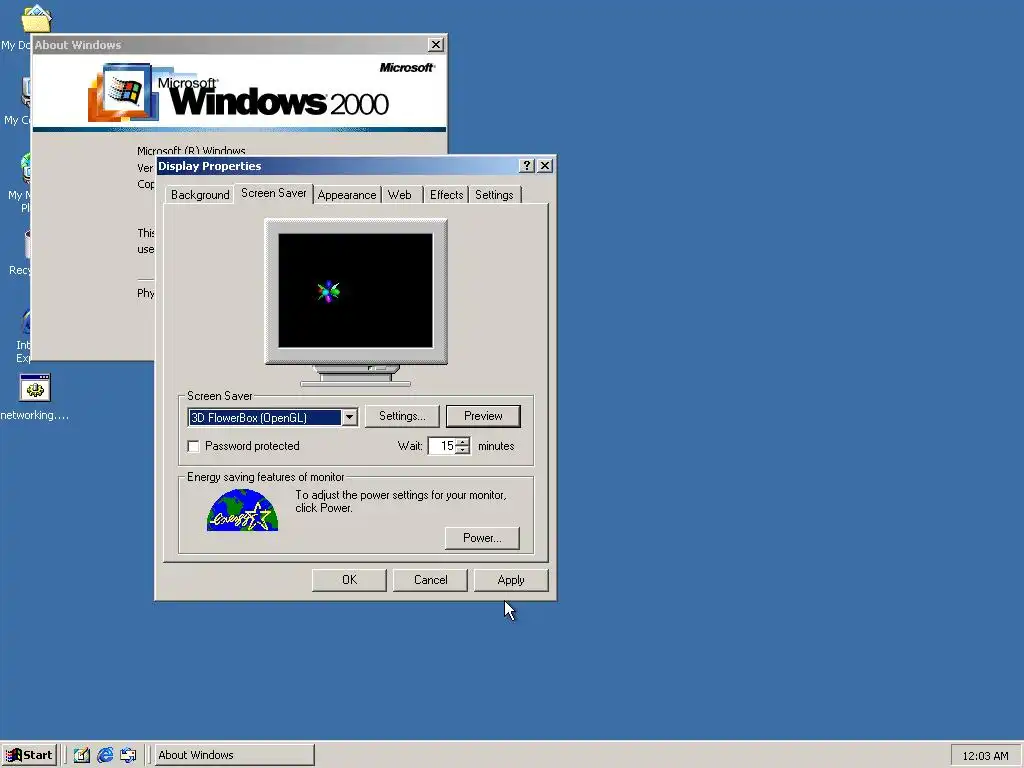This screenshot has height=768, width=1024.
Task: Click the Windows 2000 logo in About Windows
Action: point(239,92)
